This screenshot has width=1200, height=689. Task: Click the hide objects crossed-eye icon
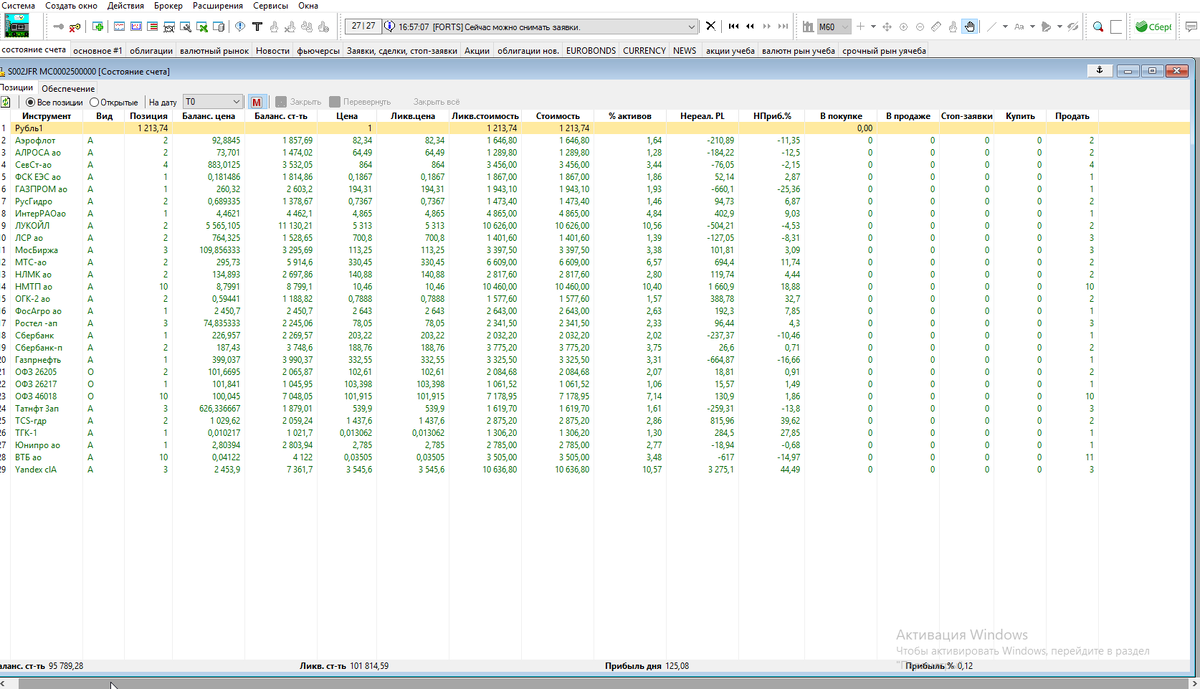1072,26
